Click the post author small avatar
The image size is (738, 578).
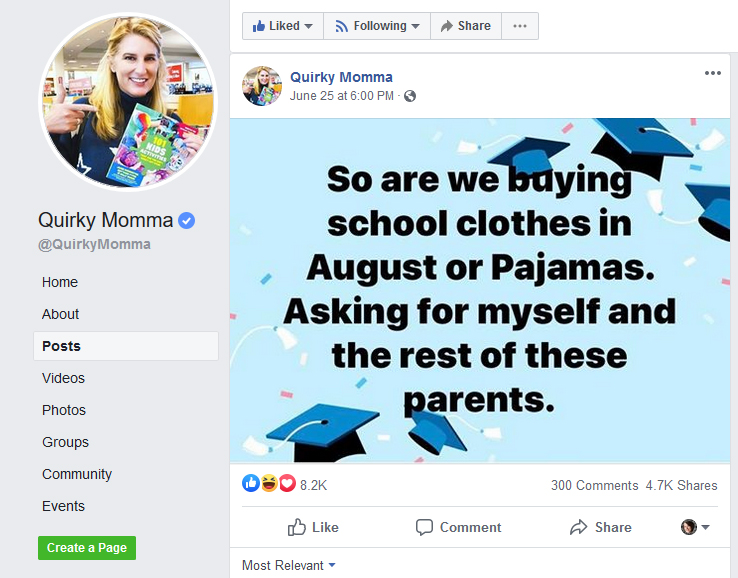[x=262, y=86]
